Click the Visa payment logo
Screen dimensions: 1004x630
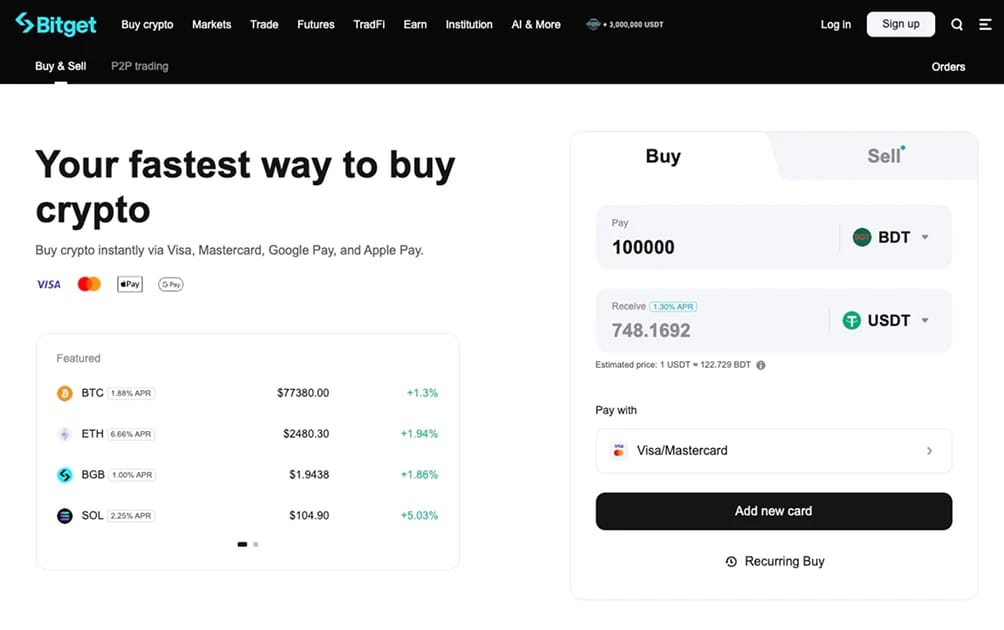[x=49, y=284]
